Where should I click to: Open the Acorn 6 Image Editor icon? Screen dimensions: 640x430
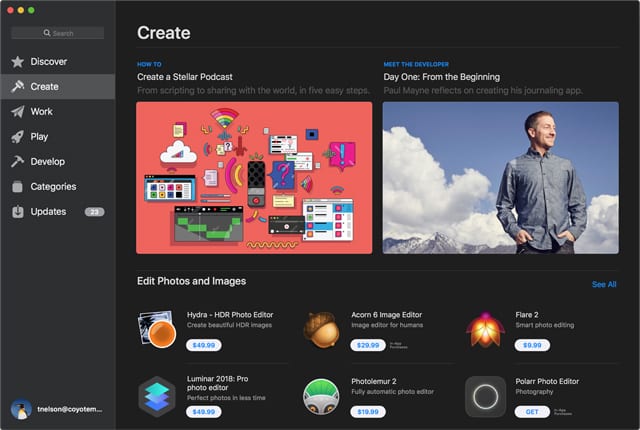[321, 330]
